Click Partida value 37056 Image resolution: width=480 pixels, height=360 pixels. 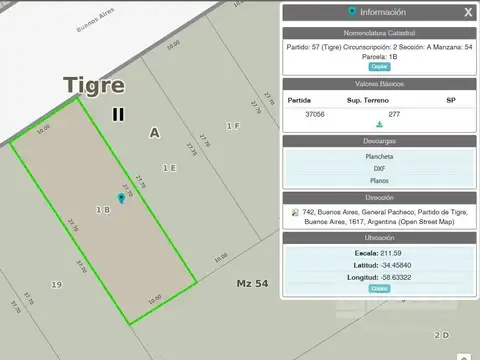click(315, 114)
